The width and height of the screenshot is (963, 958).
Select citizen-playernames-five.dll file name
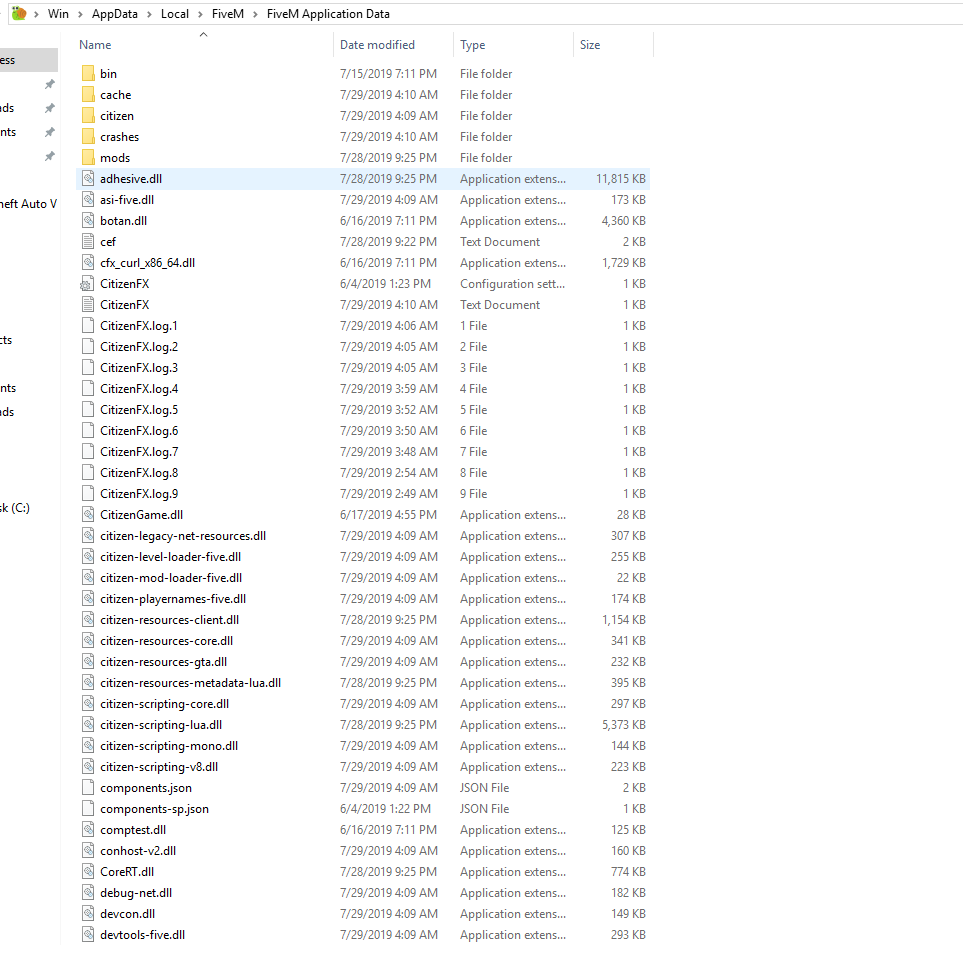pos(173,599)
